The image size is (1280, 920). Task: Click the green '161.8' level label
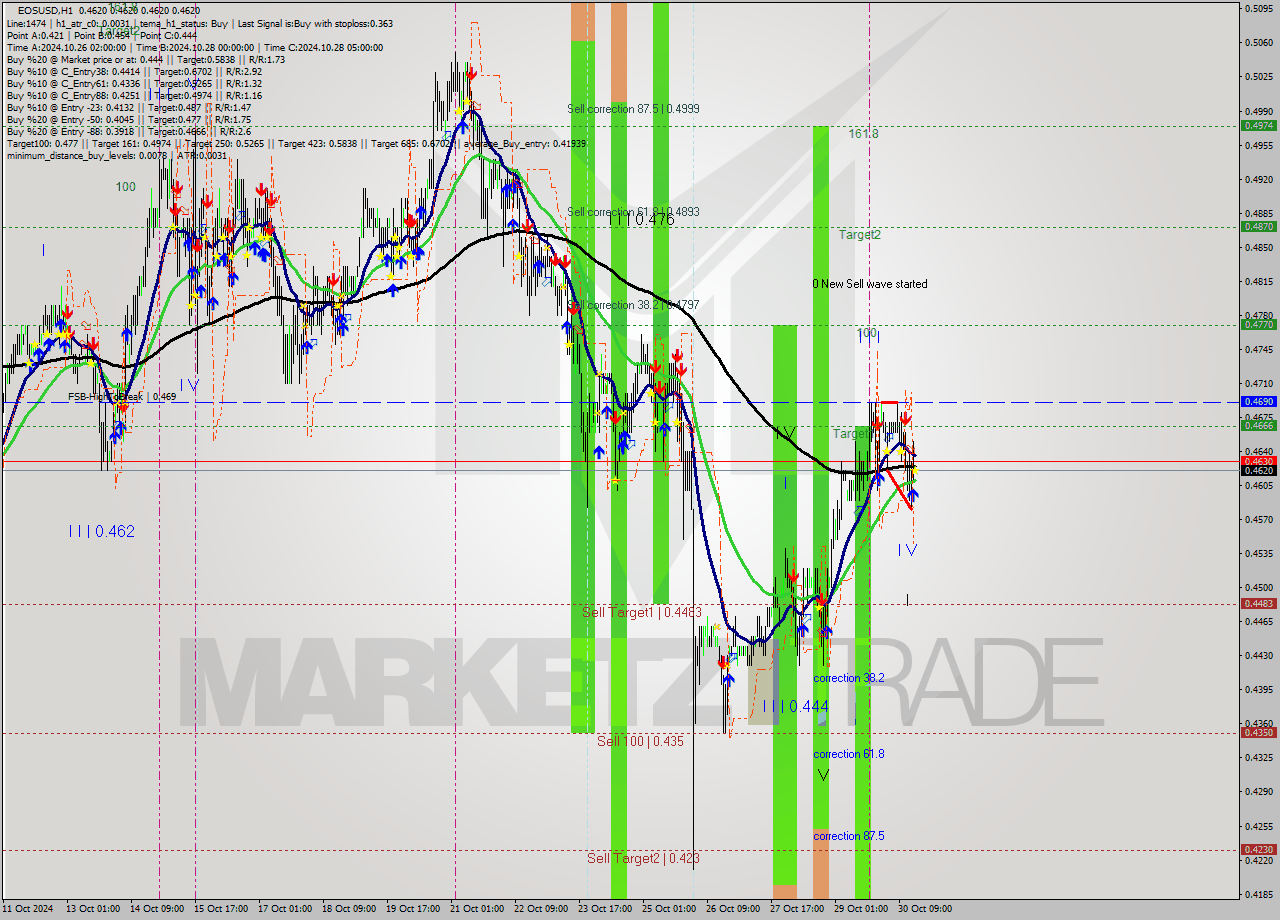pos(864,133)
